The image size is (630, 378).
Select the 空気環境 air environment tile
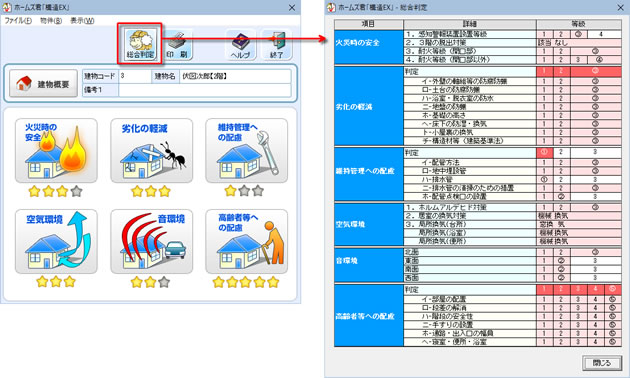click(x=56, y=241)
